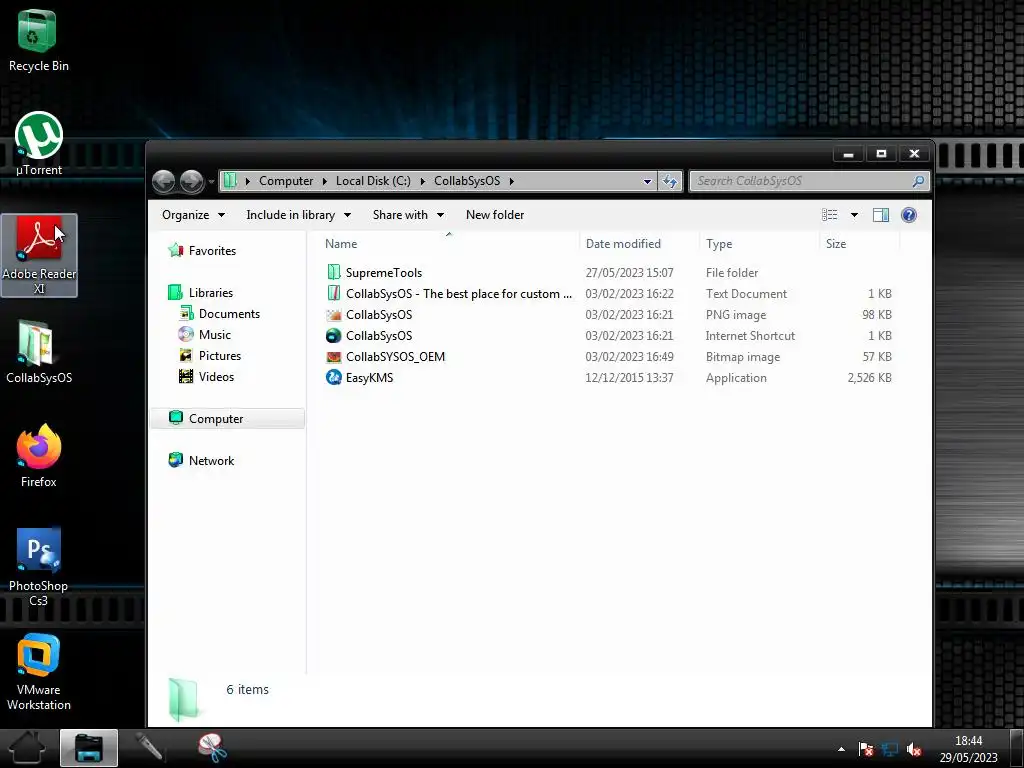This screenshot has height=768, width=1024.
Task: Click the New folder button
Action: pyautogui.click(x=495, y=215)
